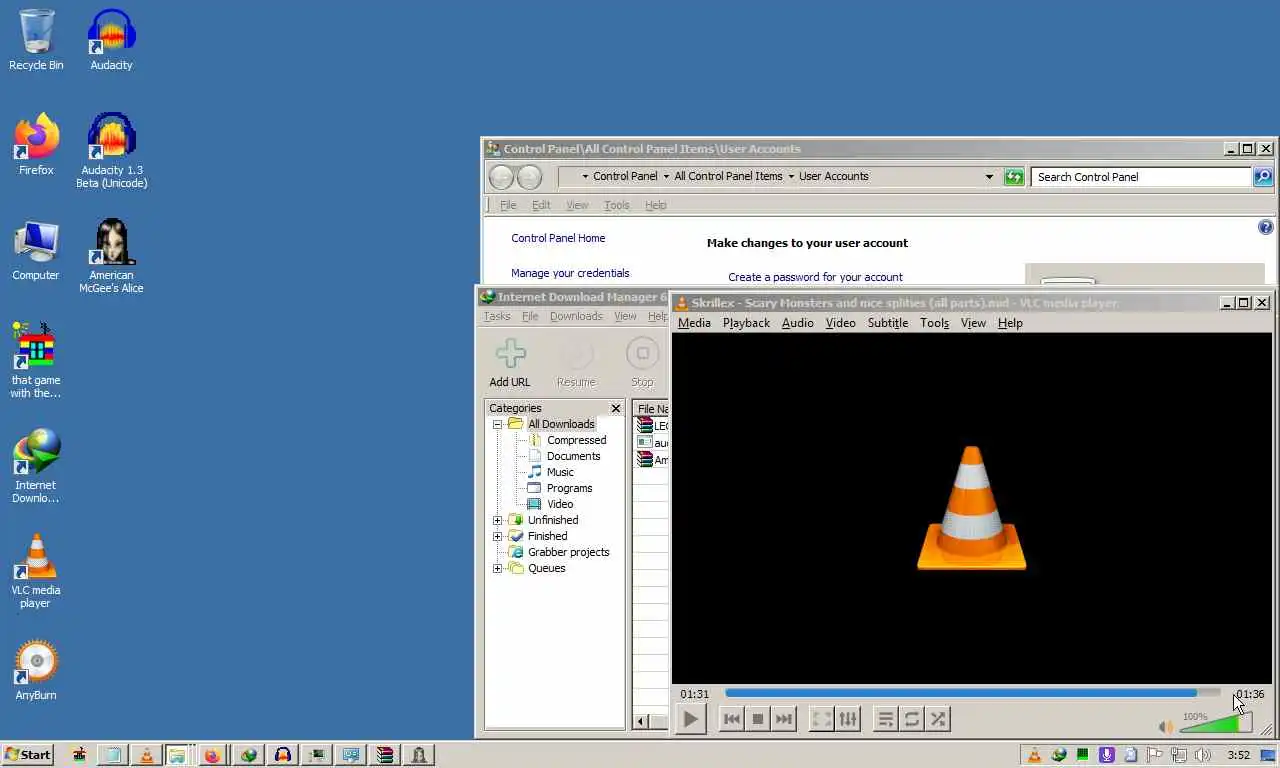Select Music category in IDM
The width and height of the screenshot is (1280, 768).
click(x=560, y=472)
